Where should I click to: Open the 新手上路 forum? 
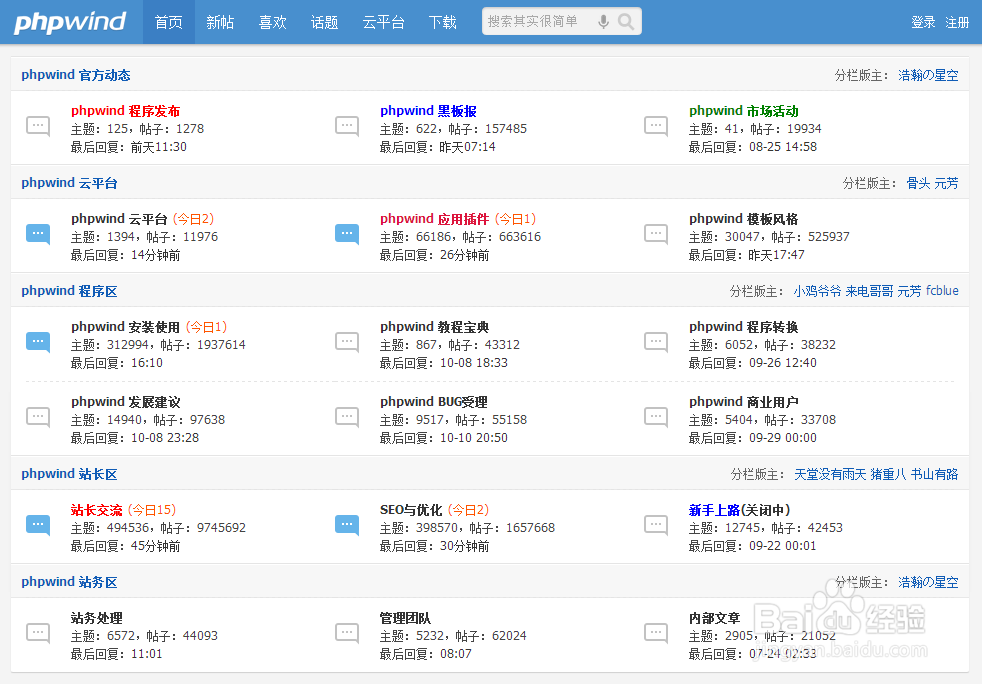coord(715,510)
